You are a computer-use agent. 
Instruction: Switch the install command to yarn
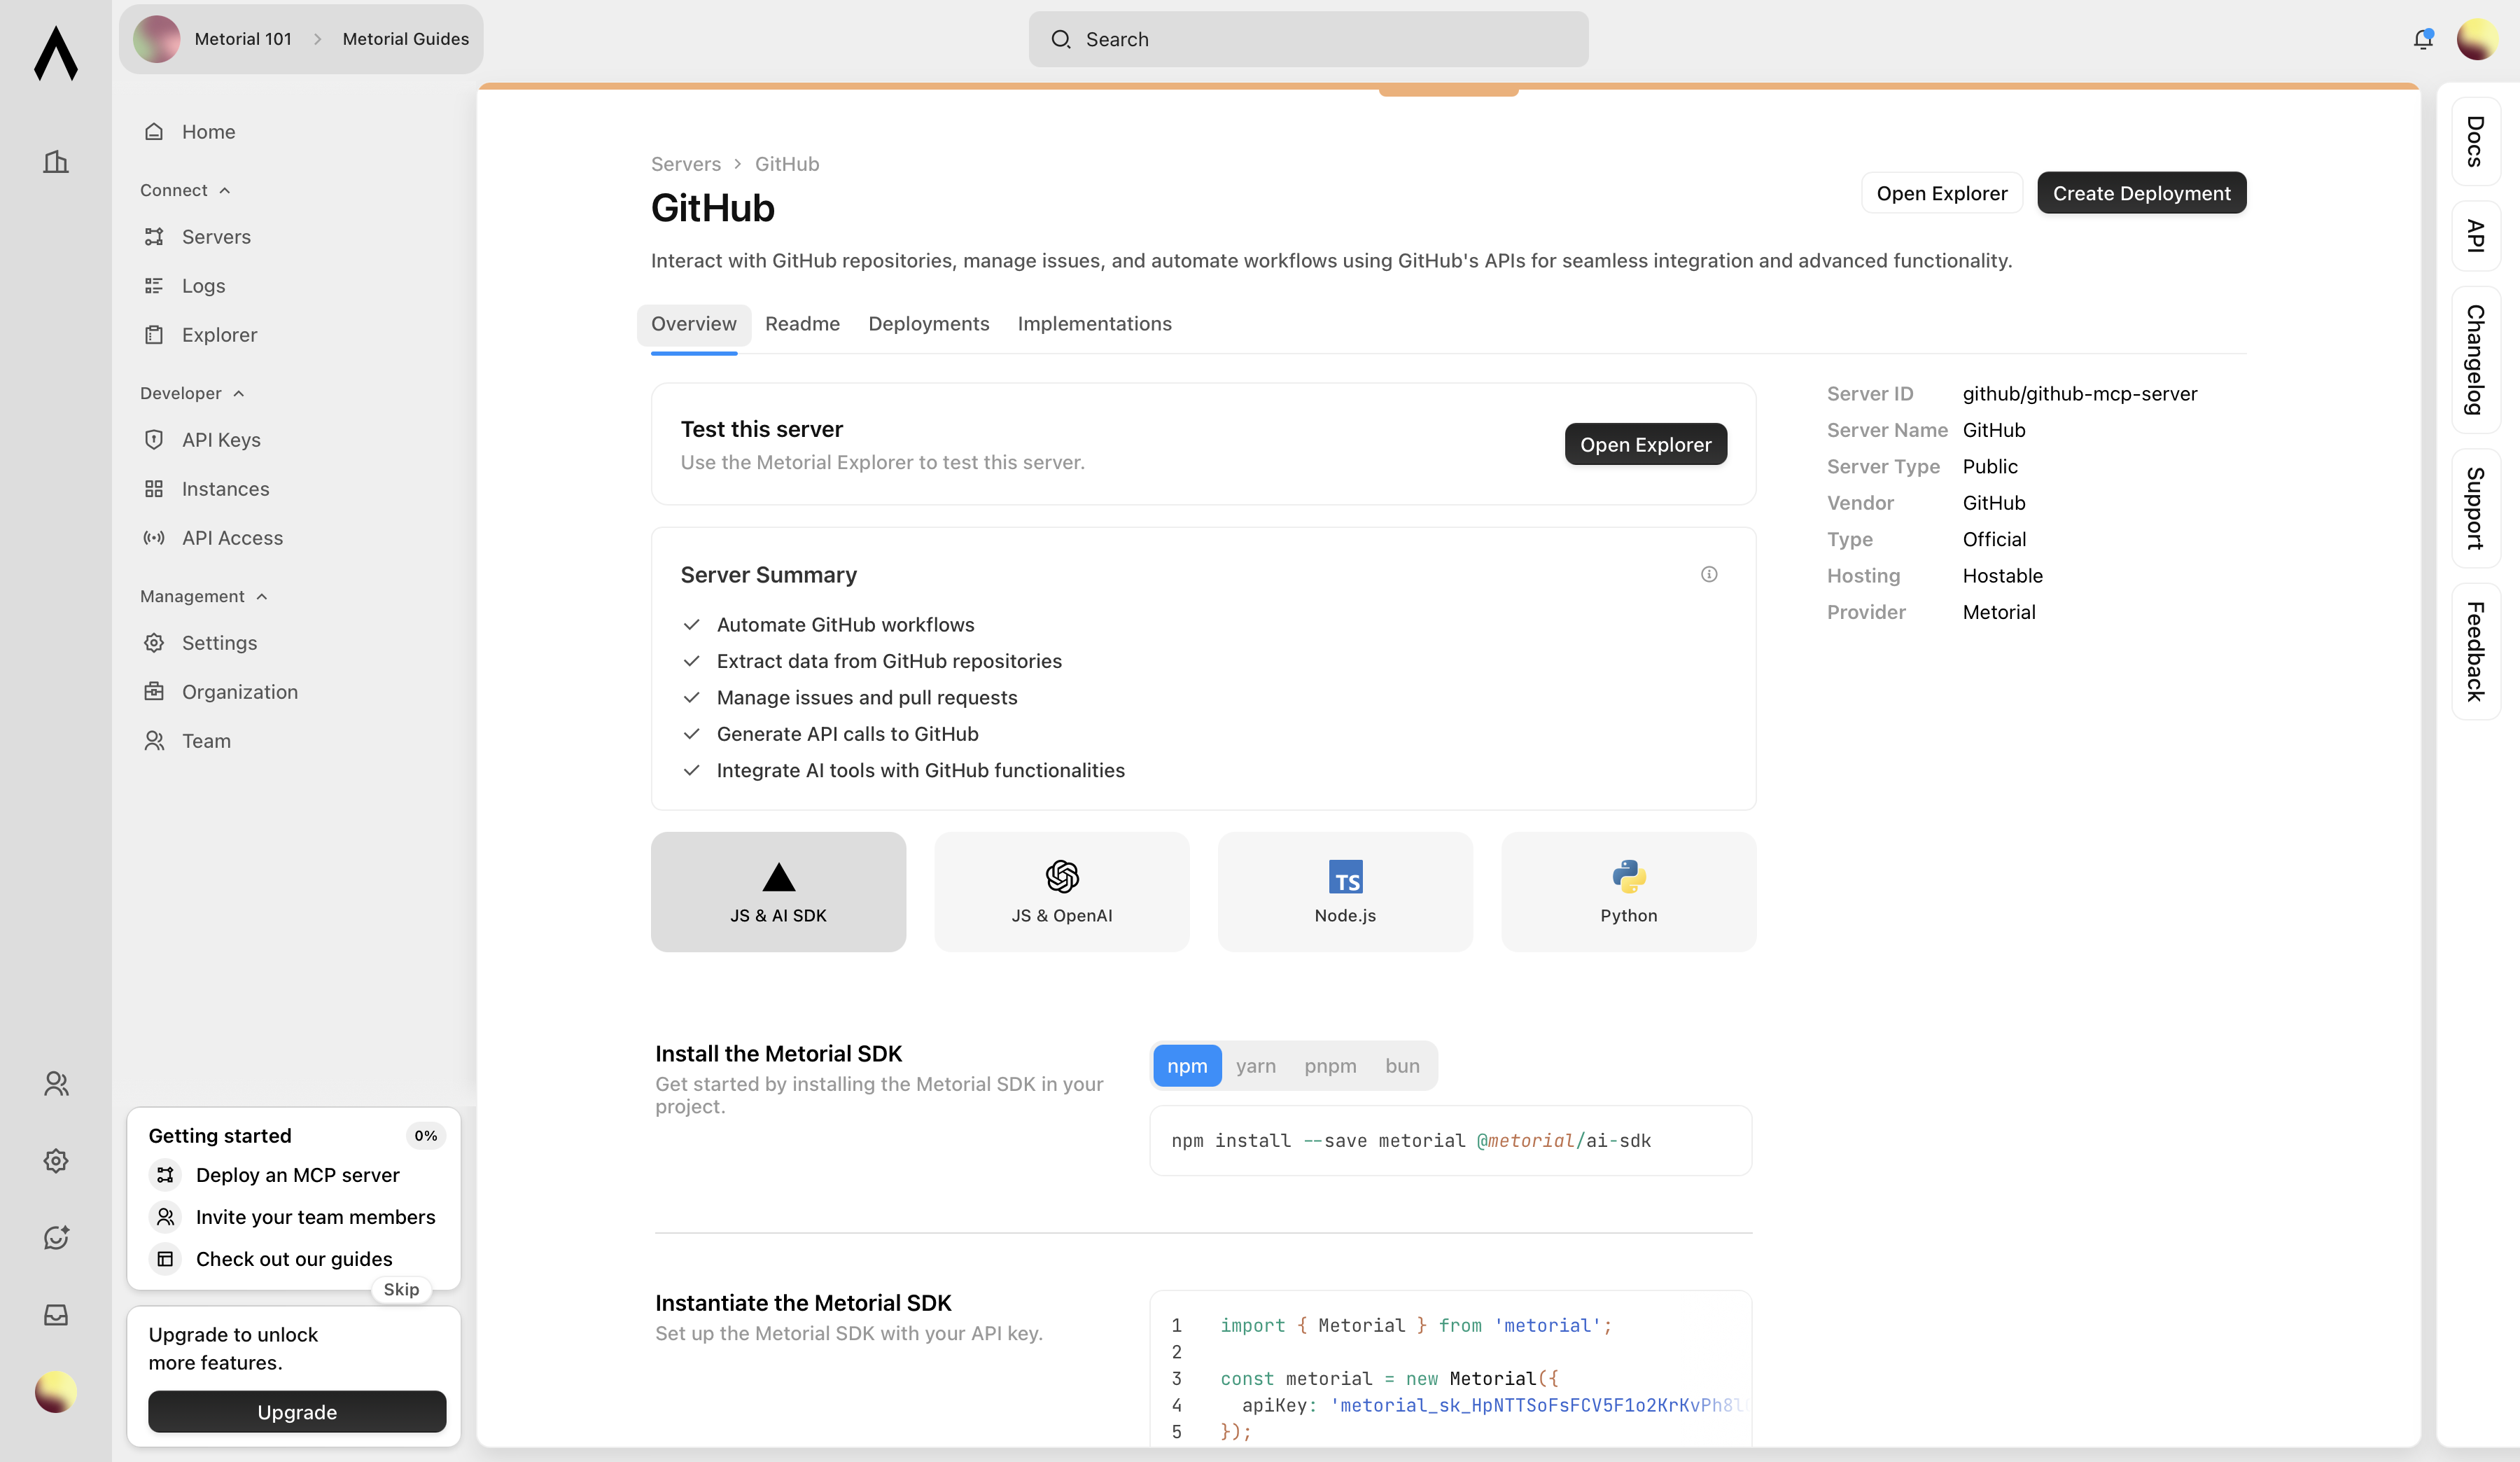(1256, 1066)
